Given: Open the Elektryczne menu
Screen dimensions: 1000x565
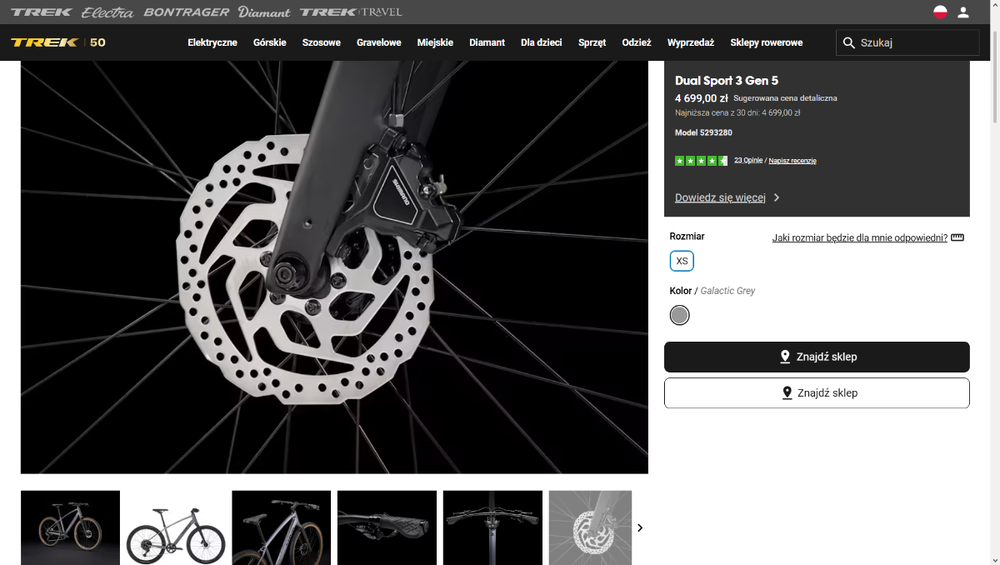Looking at the screenshot, I should tap(212, 43).
